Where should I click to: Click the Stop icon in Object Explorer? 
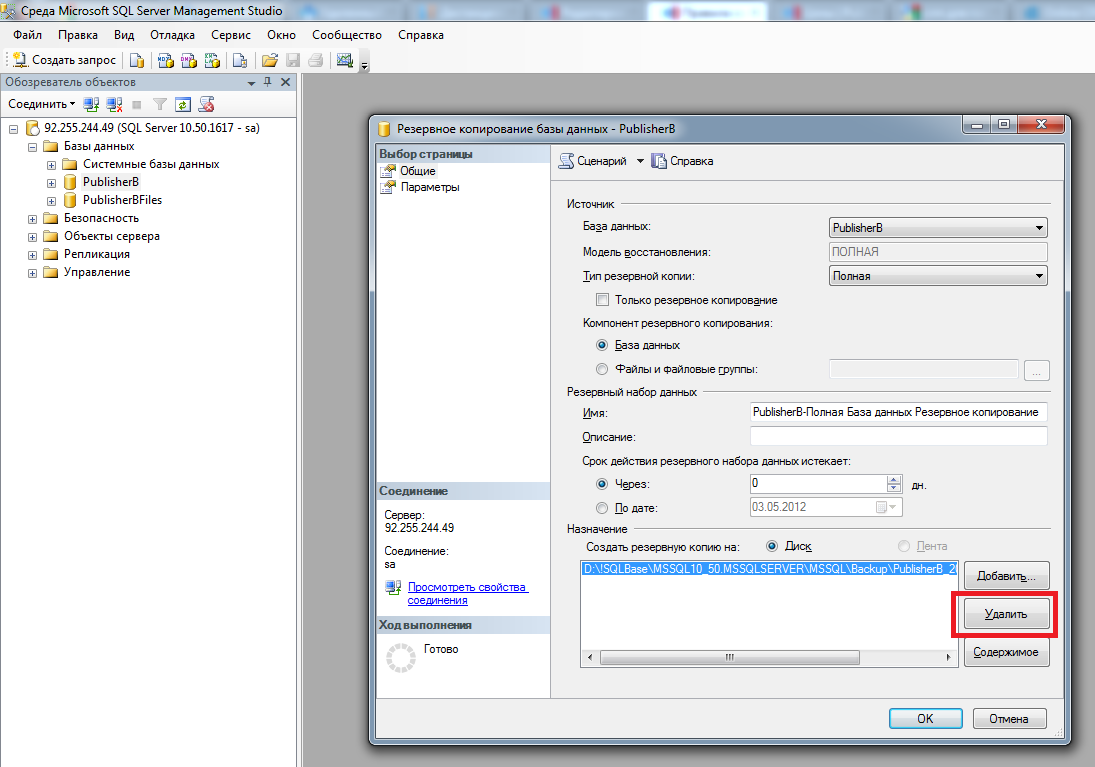pos(137,105)
